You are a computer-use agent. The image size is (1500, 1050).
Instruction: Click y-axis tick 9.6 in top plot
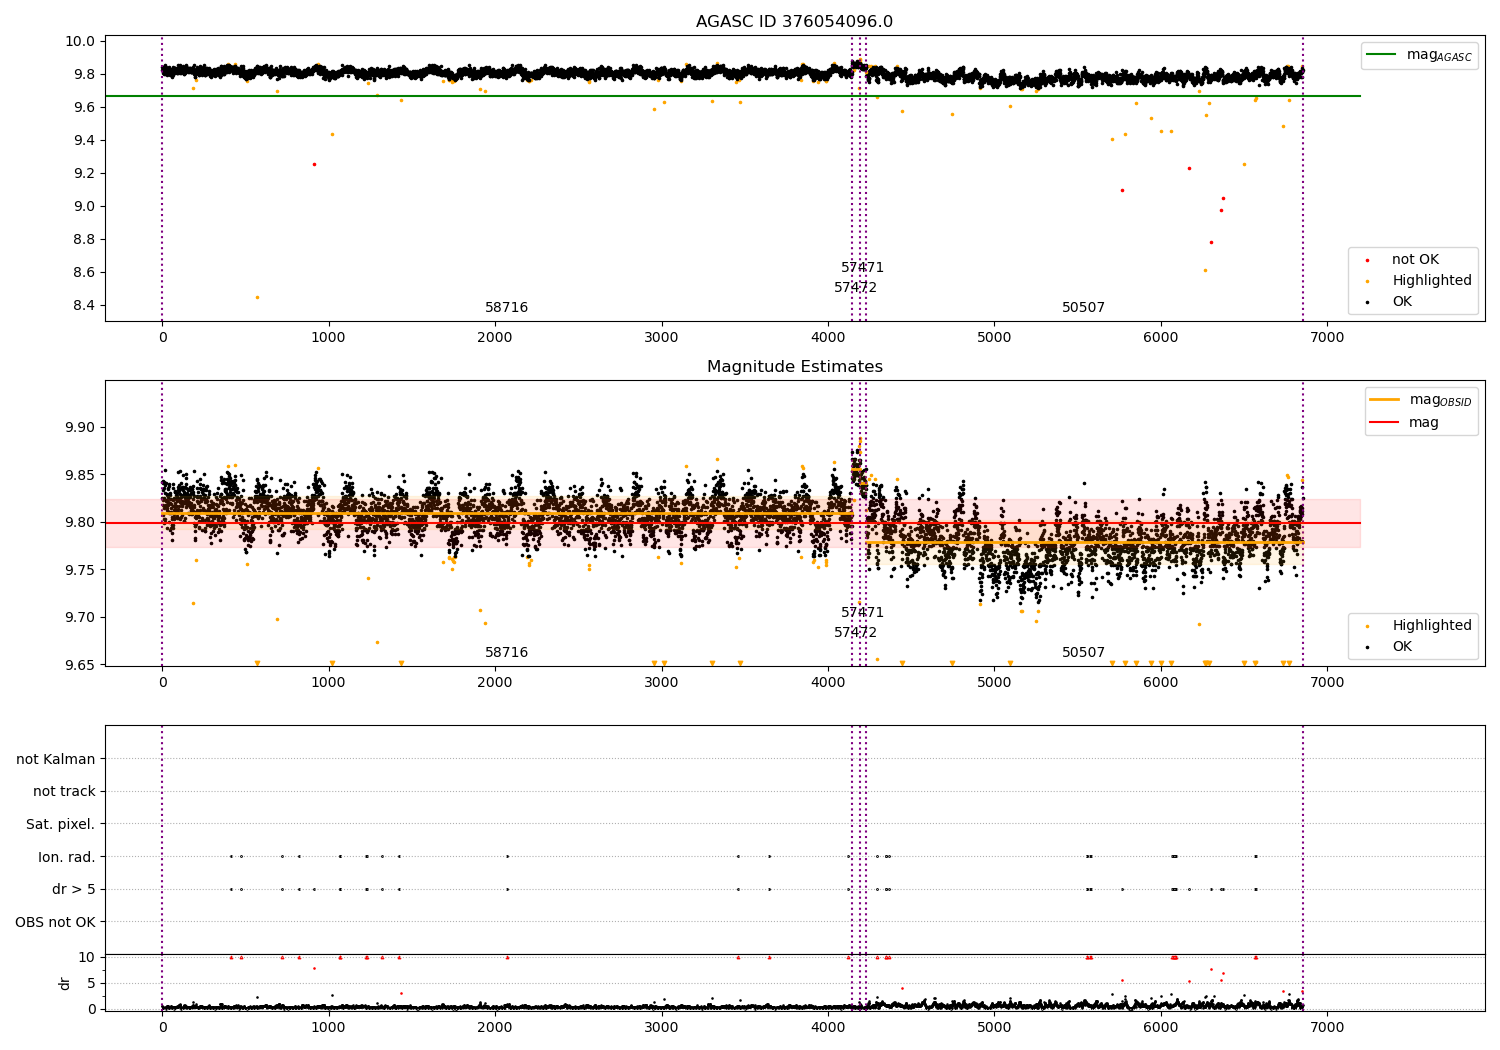pos(85,108)
